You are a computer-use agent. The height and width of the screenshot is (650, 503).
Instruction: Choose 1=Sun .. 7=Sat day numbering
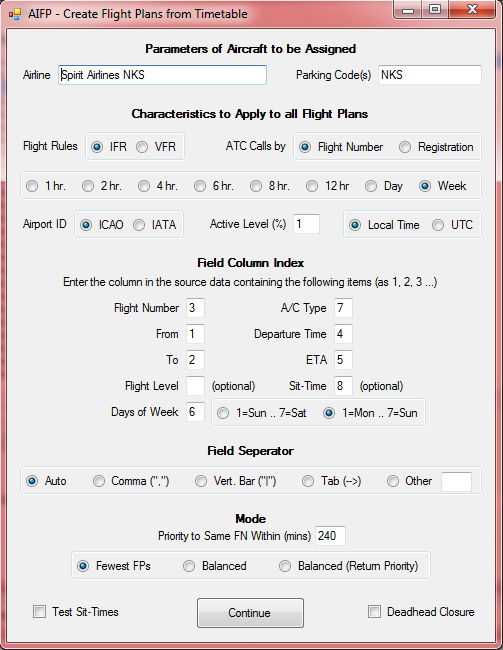223,413
